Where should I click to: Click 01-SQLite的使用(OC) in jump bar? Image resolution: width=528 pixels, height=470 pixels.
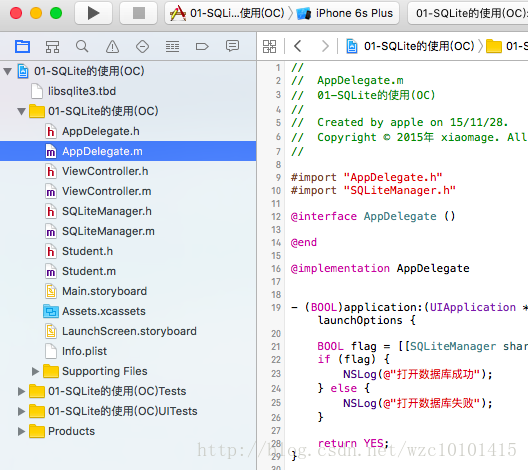point(419,46)
